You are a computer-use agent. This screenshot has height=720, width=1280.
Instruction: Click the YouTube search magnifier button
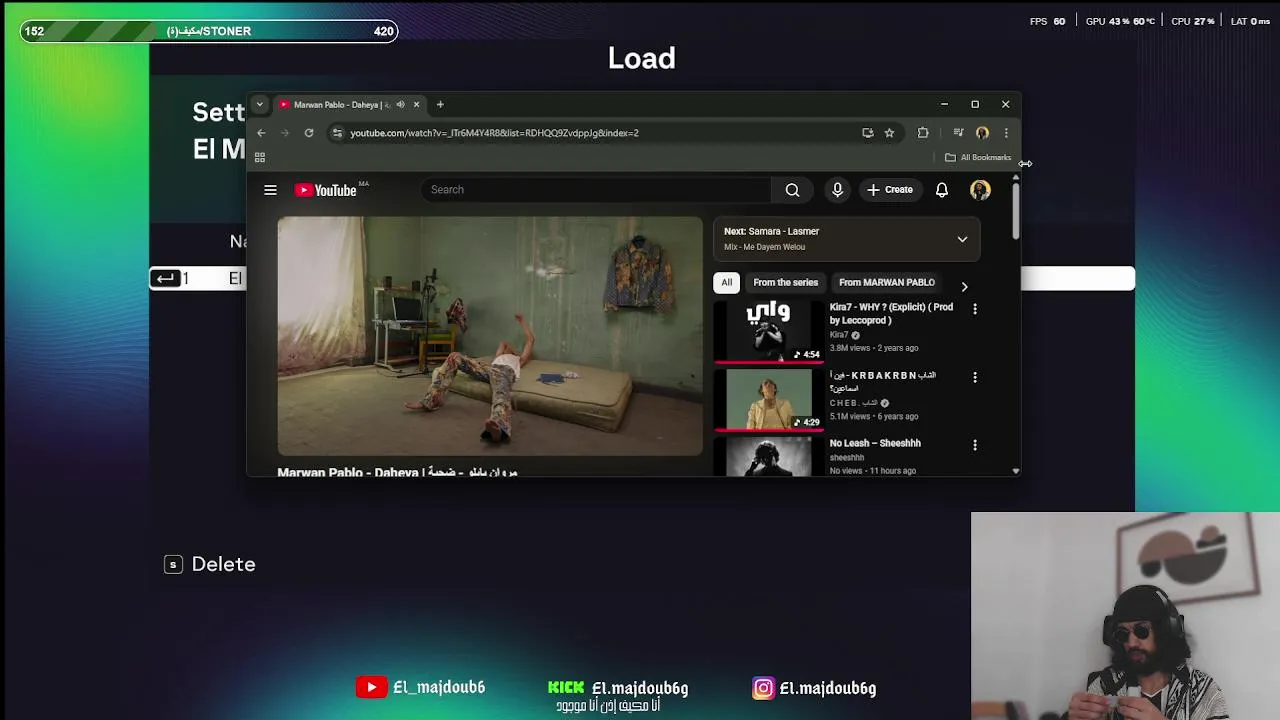[792, 190]
